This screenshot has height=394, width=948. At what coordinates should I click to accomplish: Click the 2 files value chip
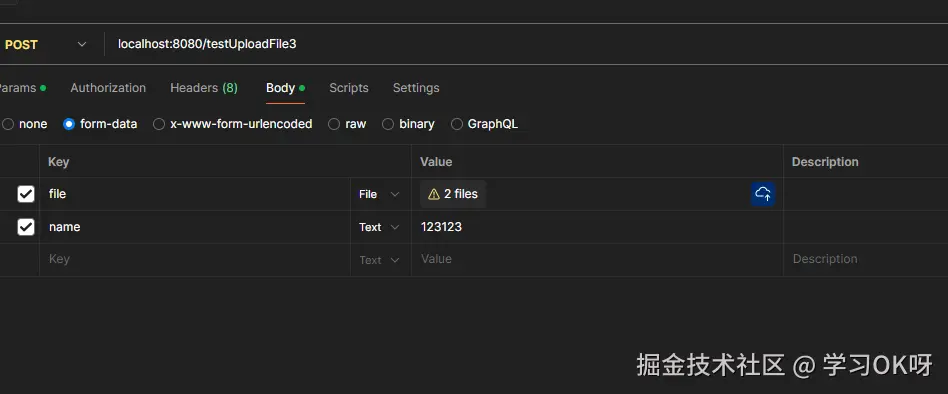[453, 194]
